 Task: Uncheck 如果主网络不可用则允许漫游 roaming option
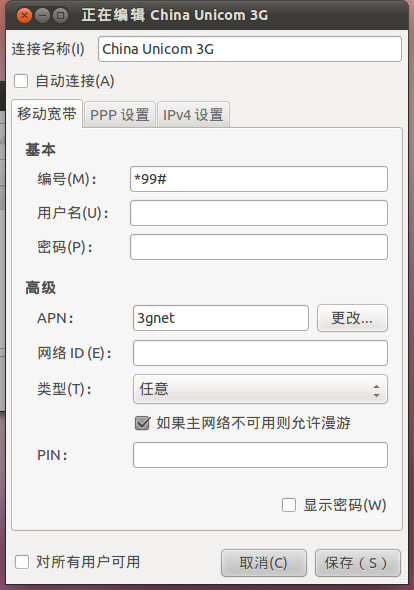coord(143,423)
